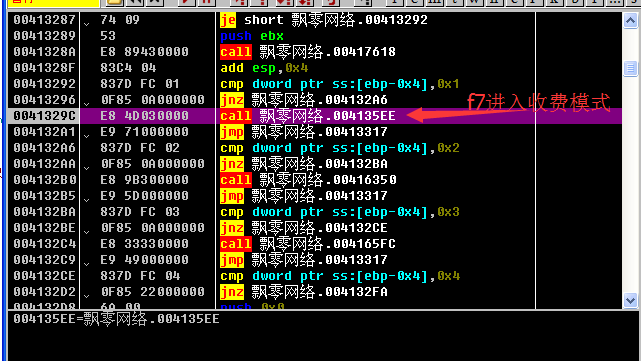Select hex bytes '837D FC 01'
The image size is (641, 361).
pyautogui.click(x=140, y=83)
